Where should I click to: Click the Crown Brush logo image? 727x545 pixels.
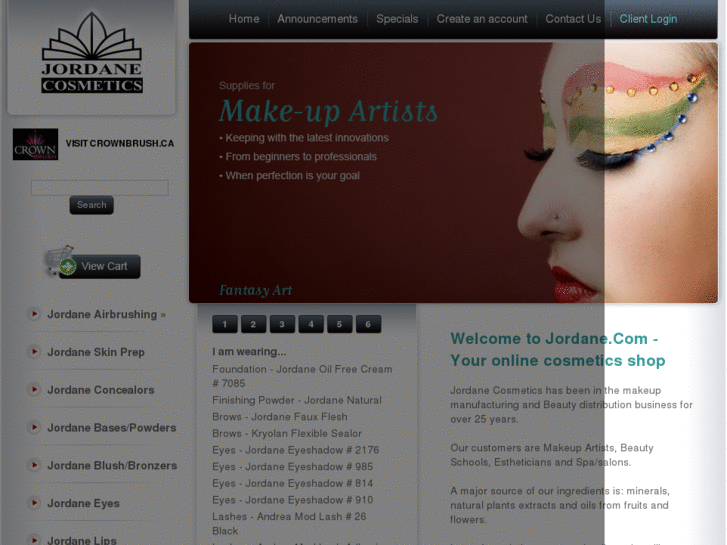(35, 144)
